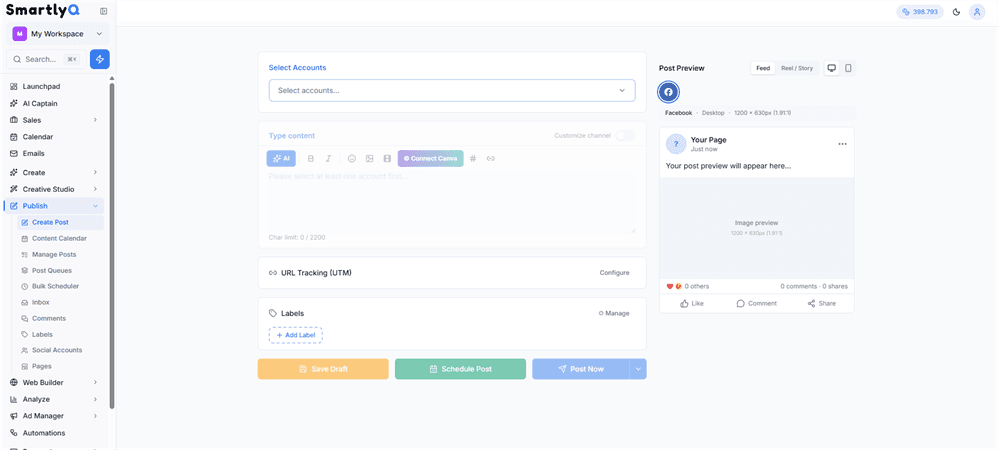Screen dimensions: 998x450
Task: Switch preview to desktop view icon
Action: [831, 68]
